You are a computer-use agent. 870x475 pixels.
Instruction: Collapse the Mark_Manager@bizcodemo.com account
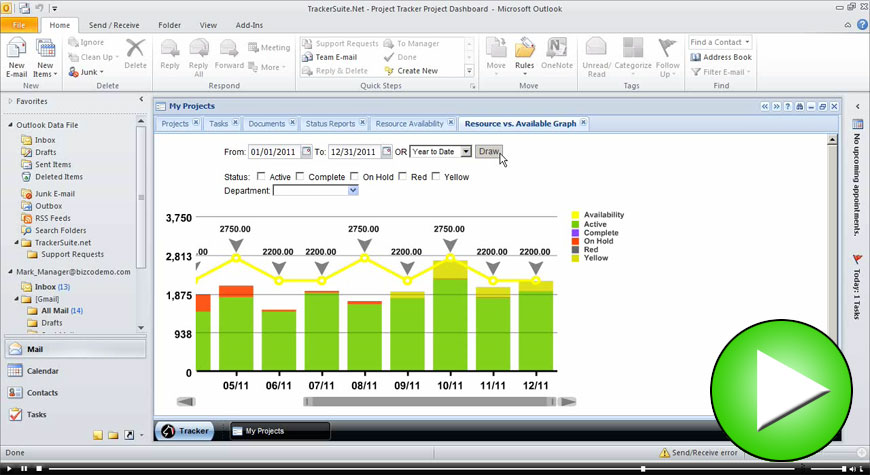(x=10, y=272)
